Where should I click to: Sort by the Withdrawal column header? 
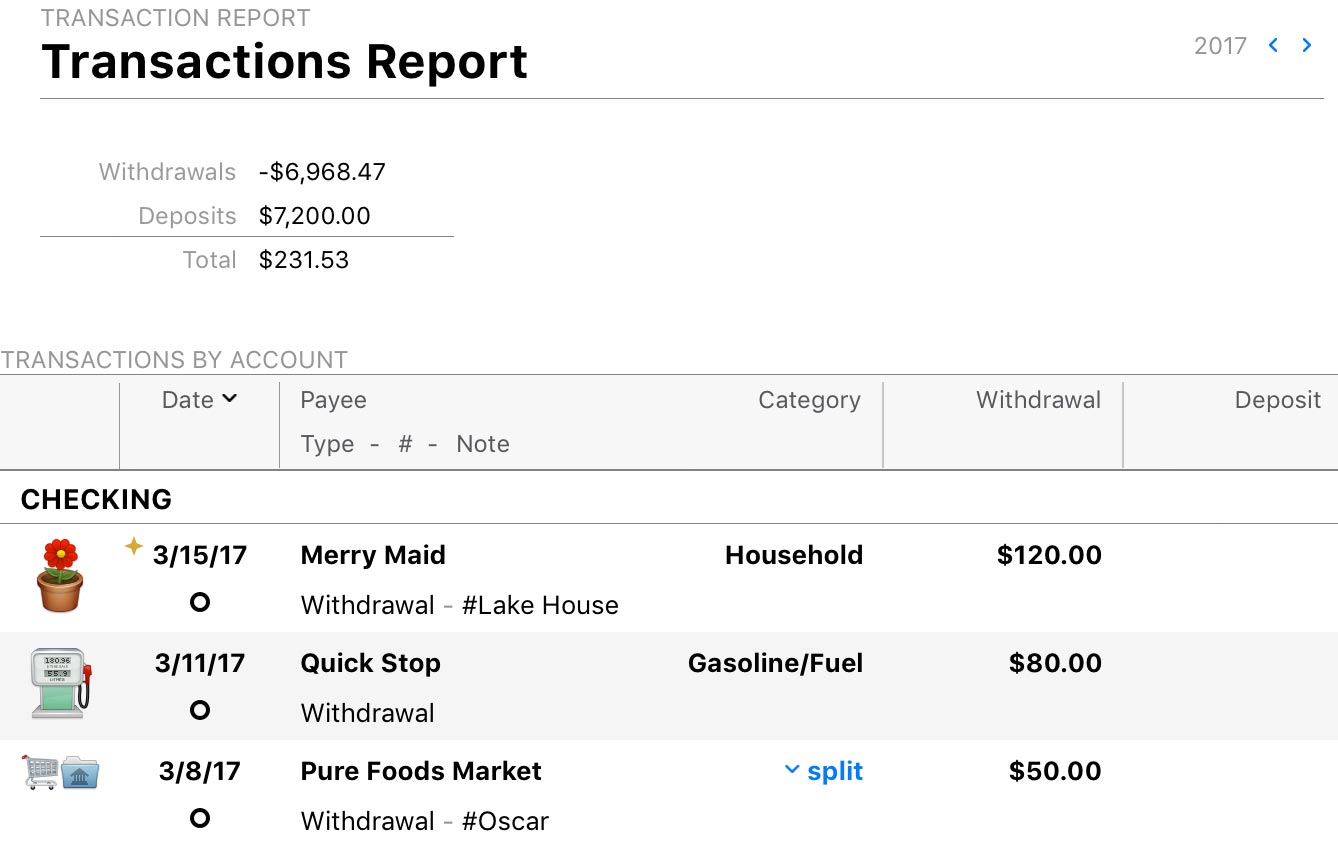pos(1038,400)
